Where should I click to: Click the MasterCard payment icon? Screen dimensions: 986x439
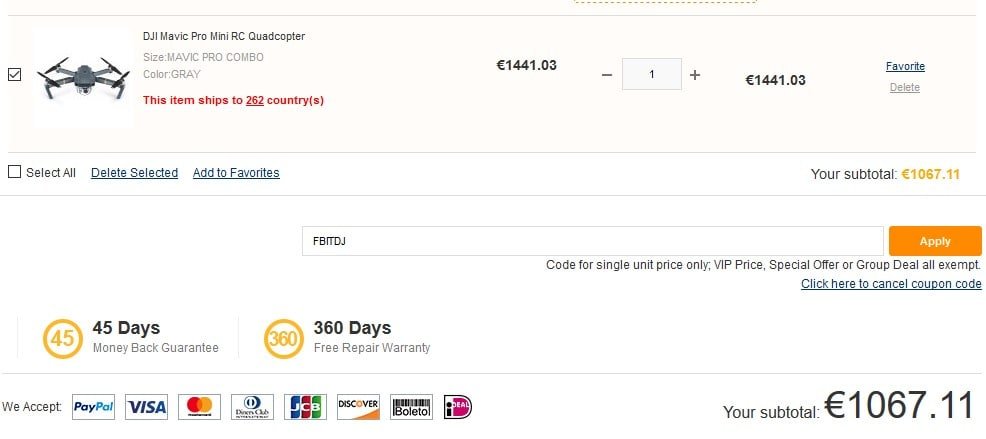[x=199, y=407]
